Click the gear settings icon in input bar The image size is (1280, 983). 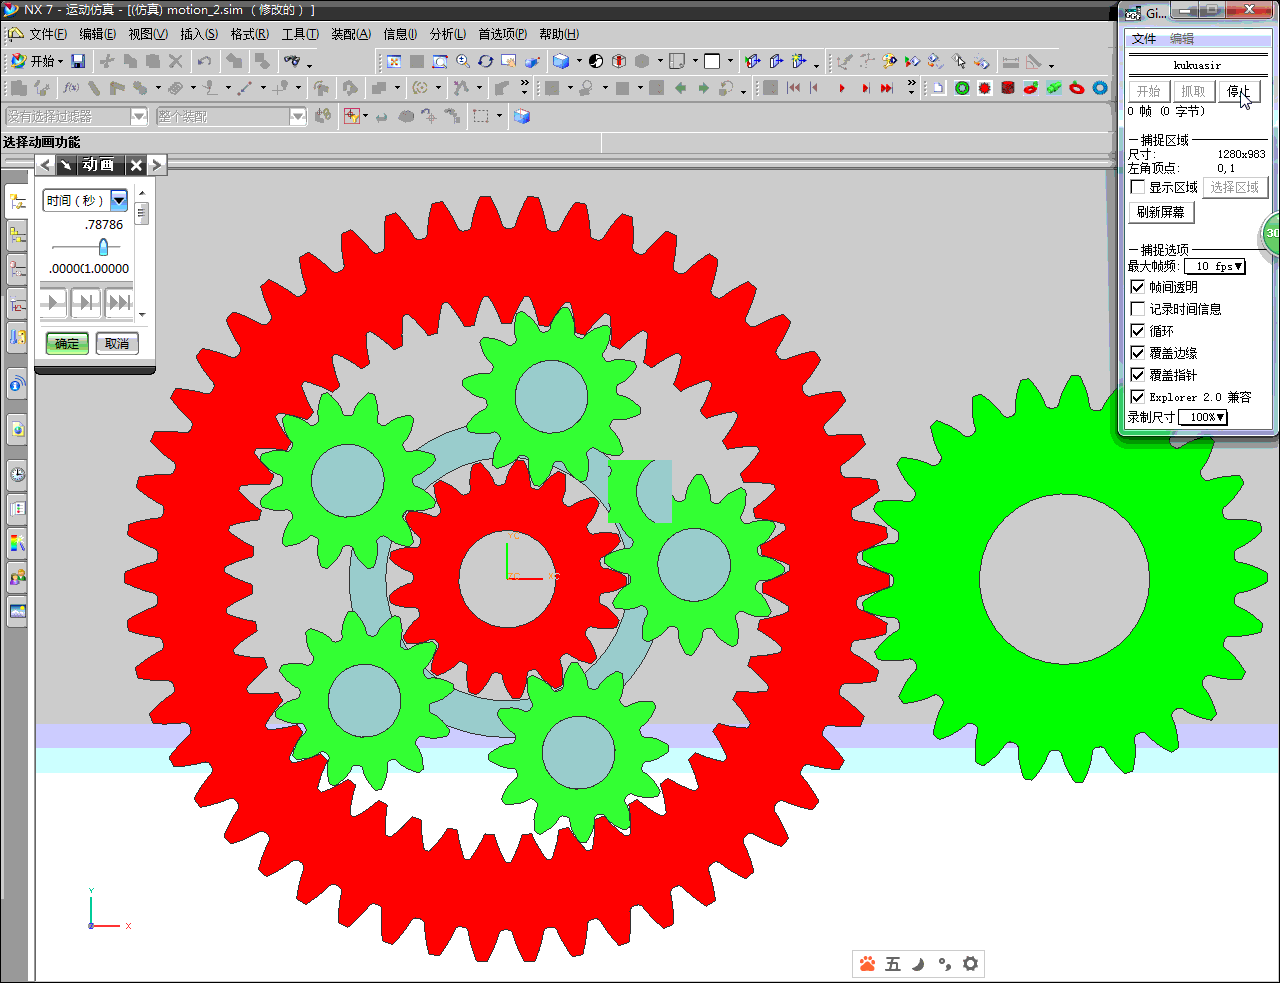pos(970,964)
